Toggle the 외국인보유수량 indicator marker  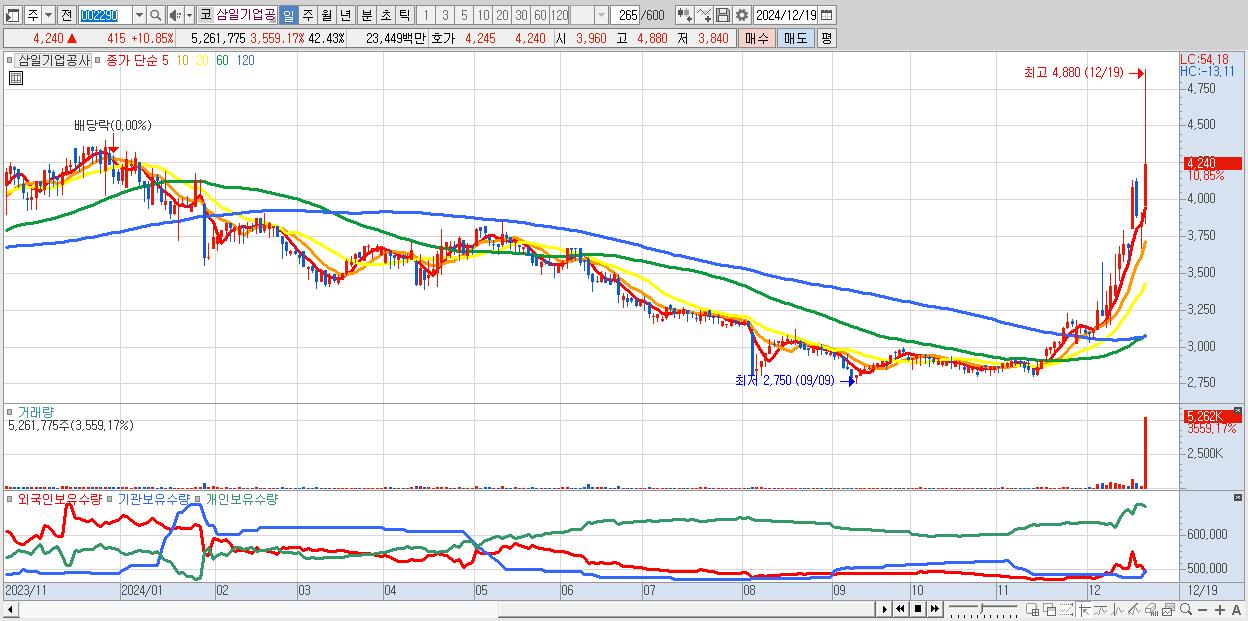11,498
